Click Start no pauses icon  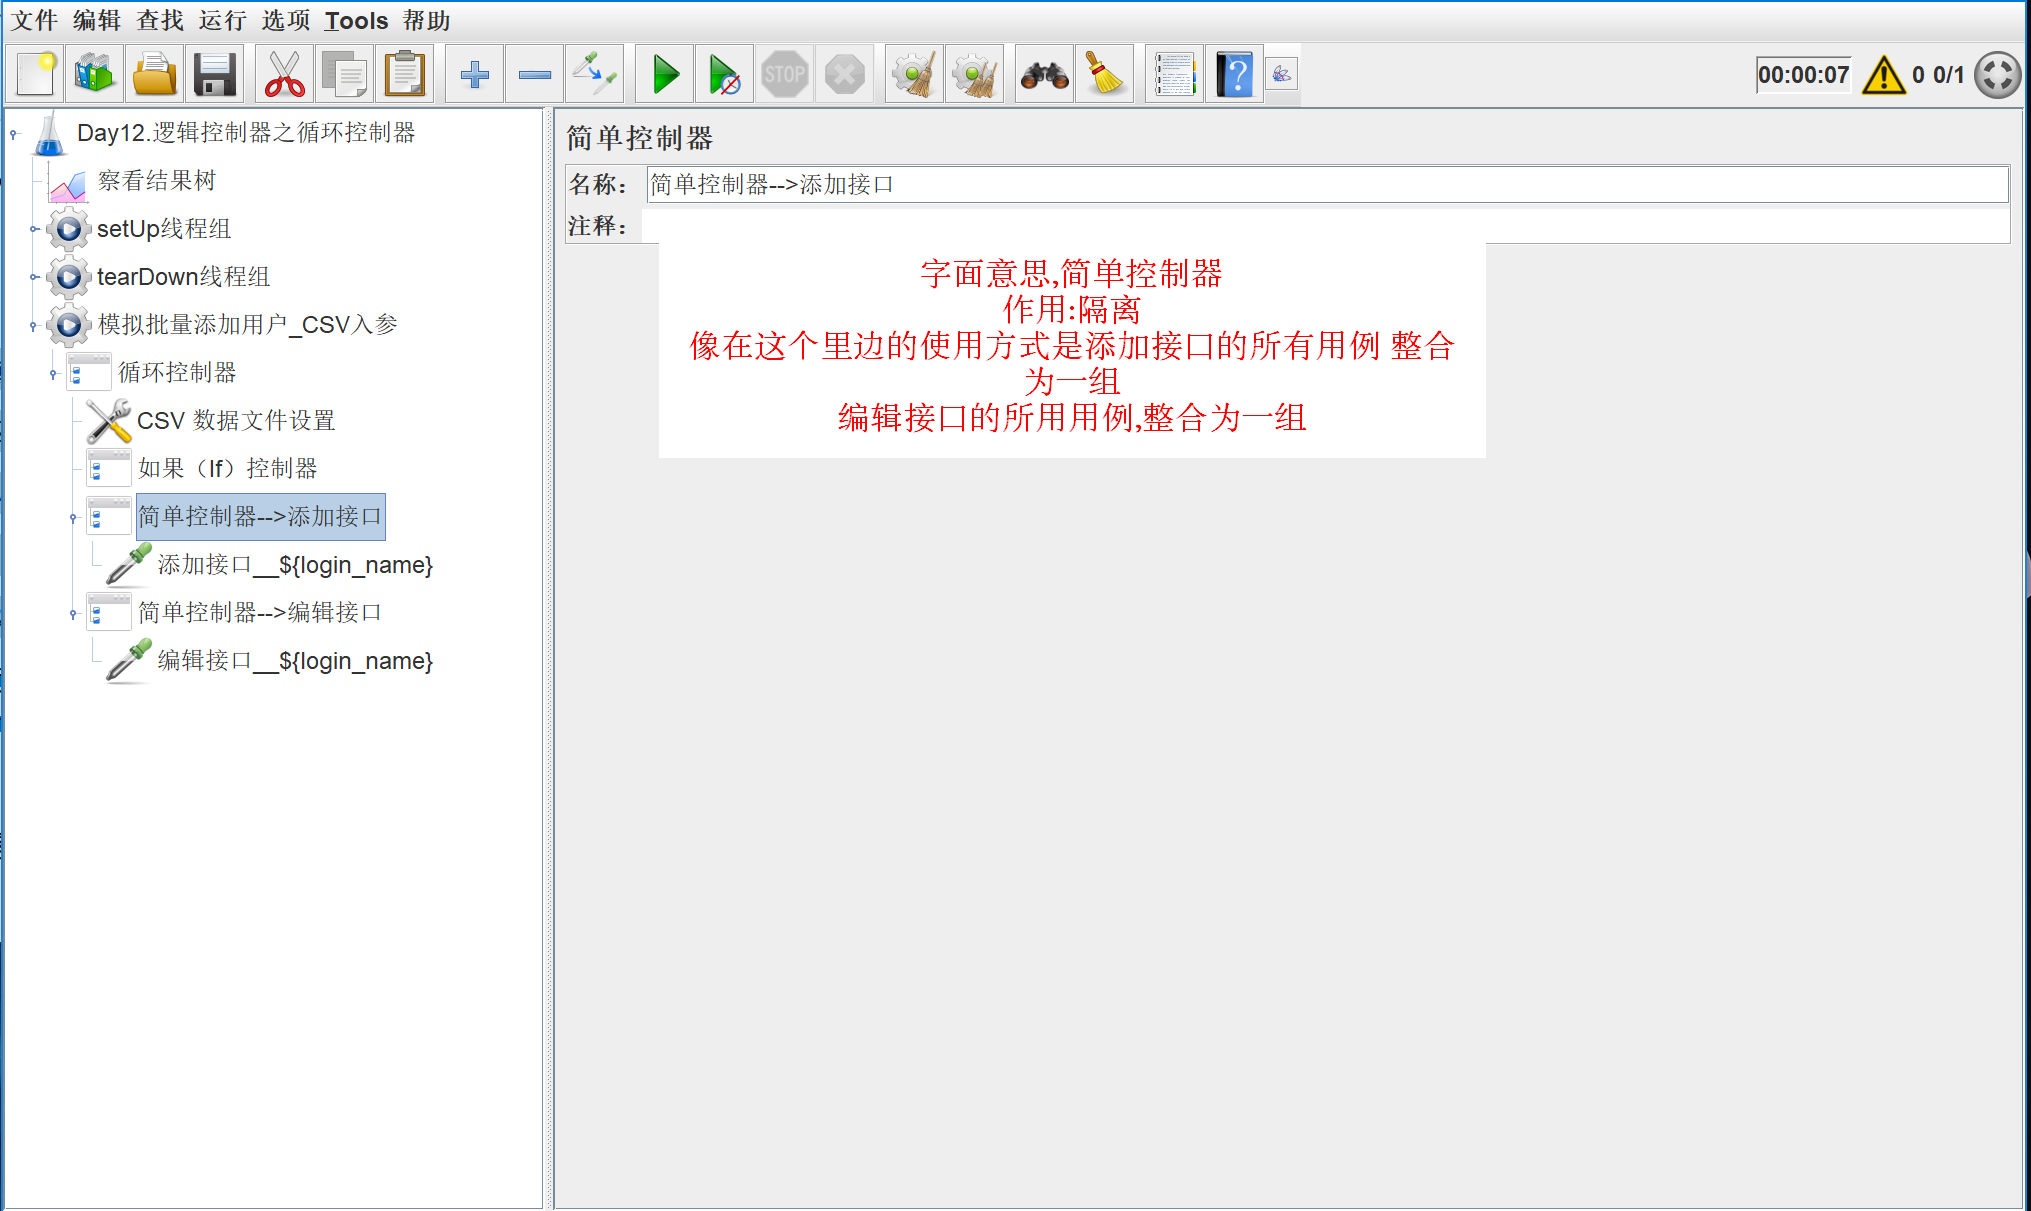click(724, 75)
